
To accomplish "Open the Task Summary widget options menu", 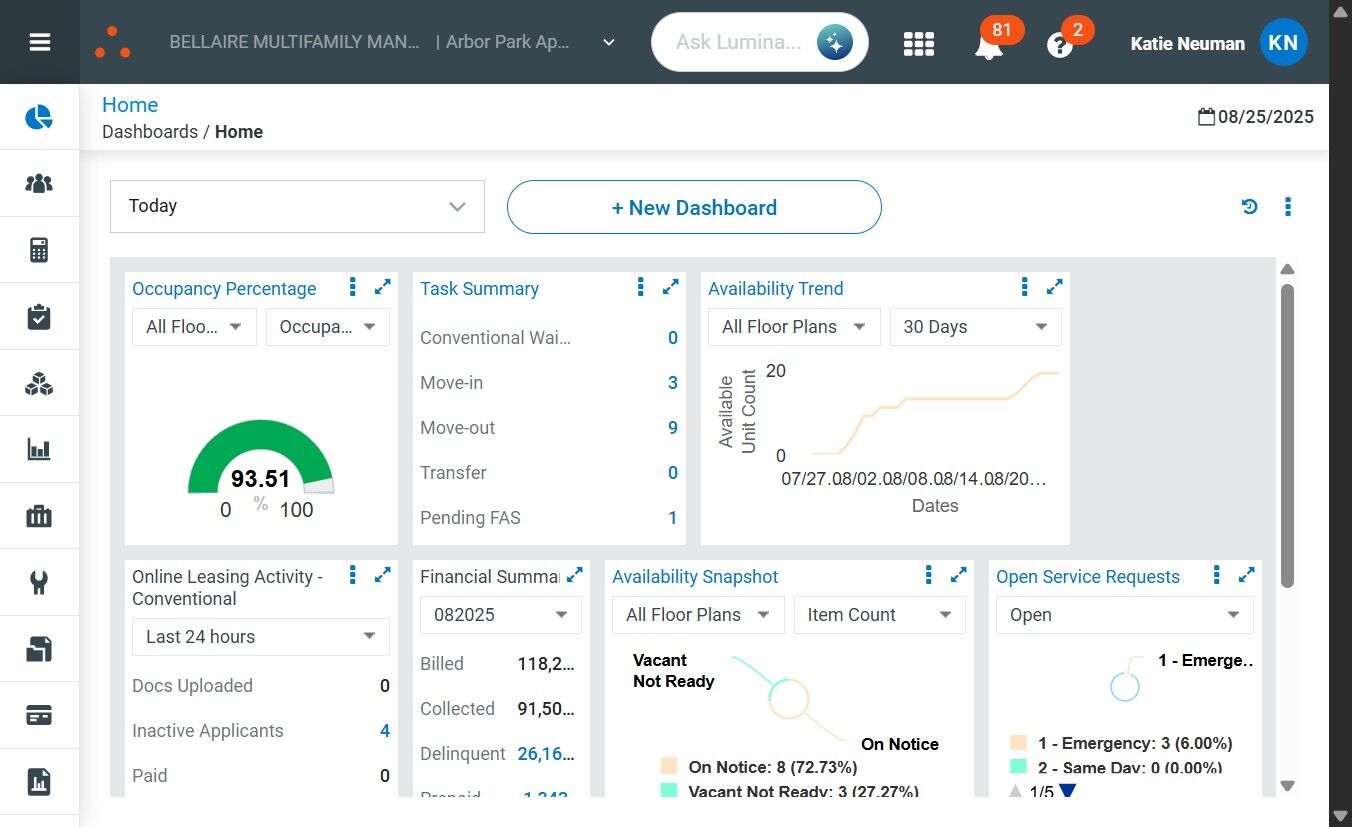I will click(x=640, y=288).
